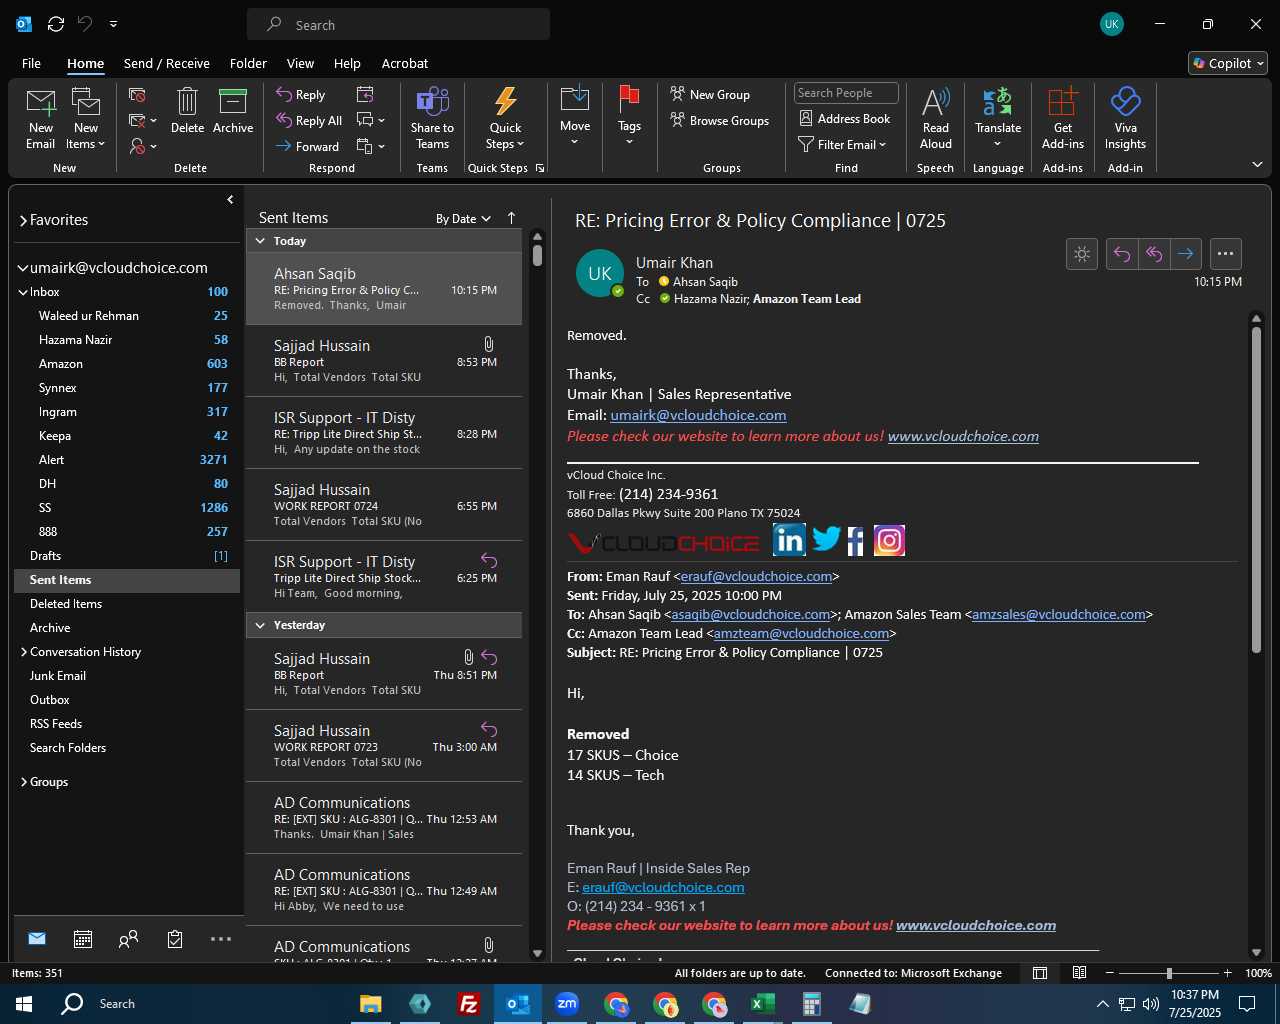Open the View ribbon tab
Screen dimensions: 1280x1024
click(300, 63)
